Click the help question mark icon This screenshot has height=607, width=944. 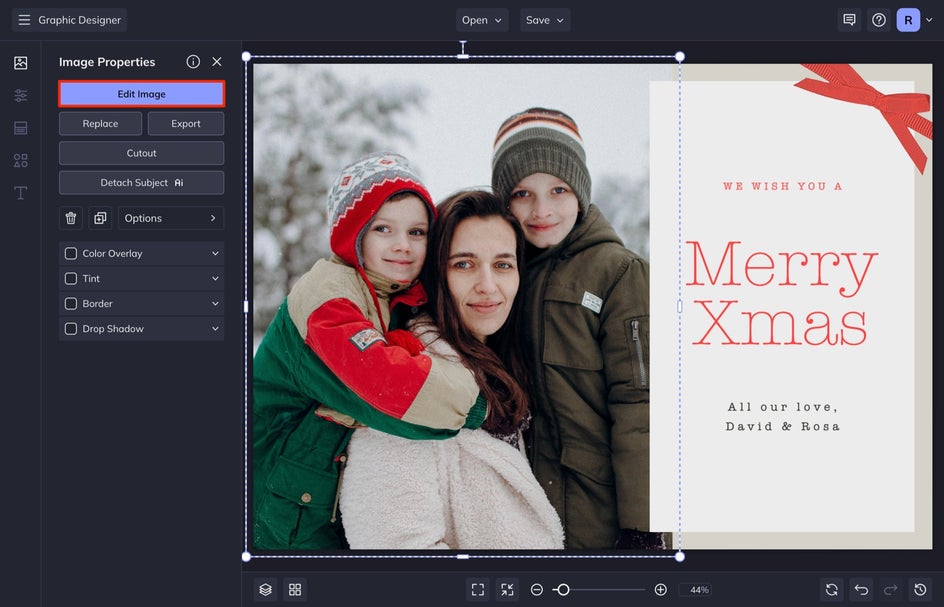[879, 20]
